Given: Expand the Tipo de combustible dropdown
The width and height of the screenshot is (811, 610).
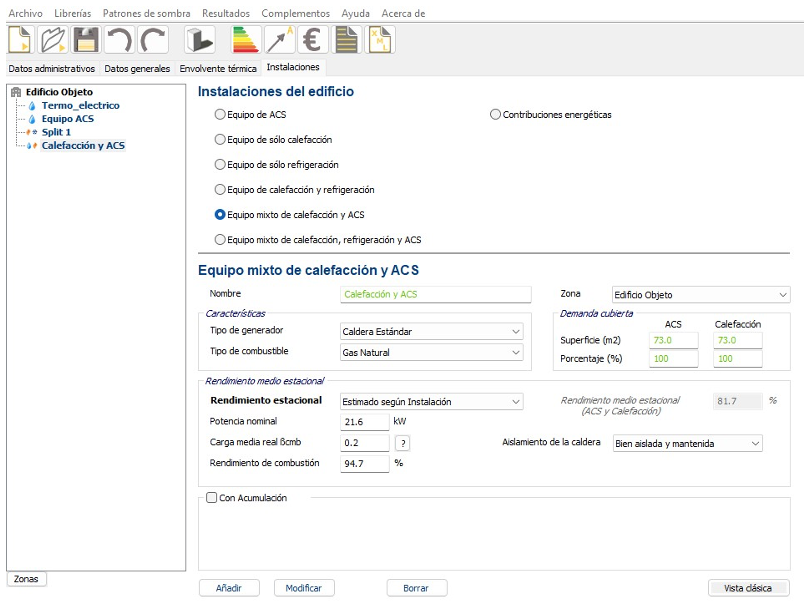Looking at the screenshot, I should tap(431, 353).
